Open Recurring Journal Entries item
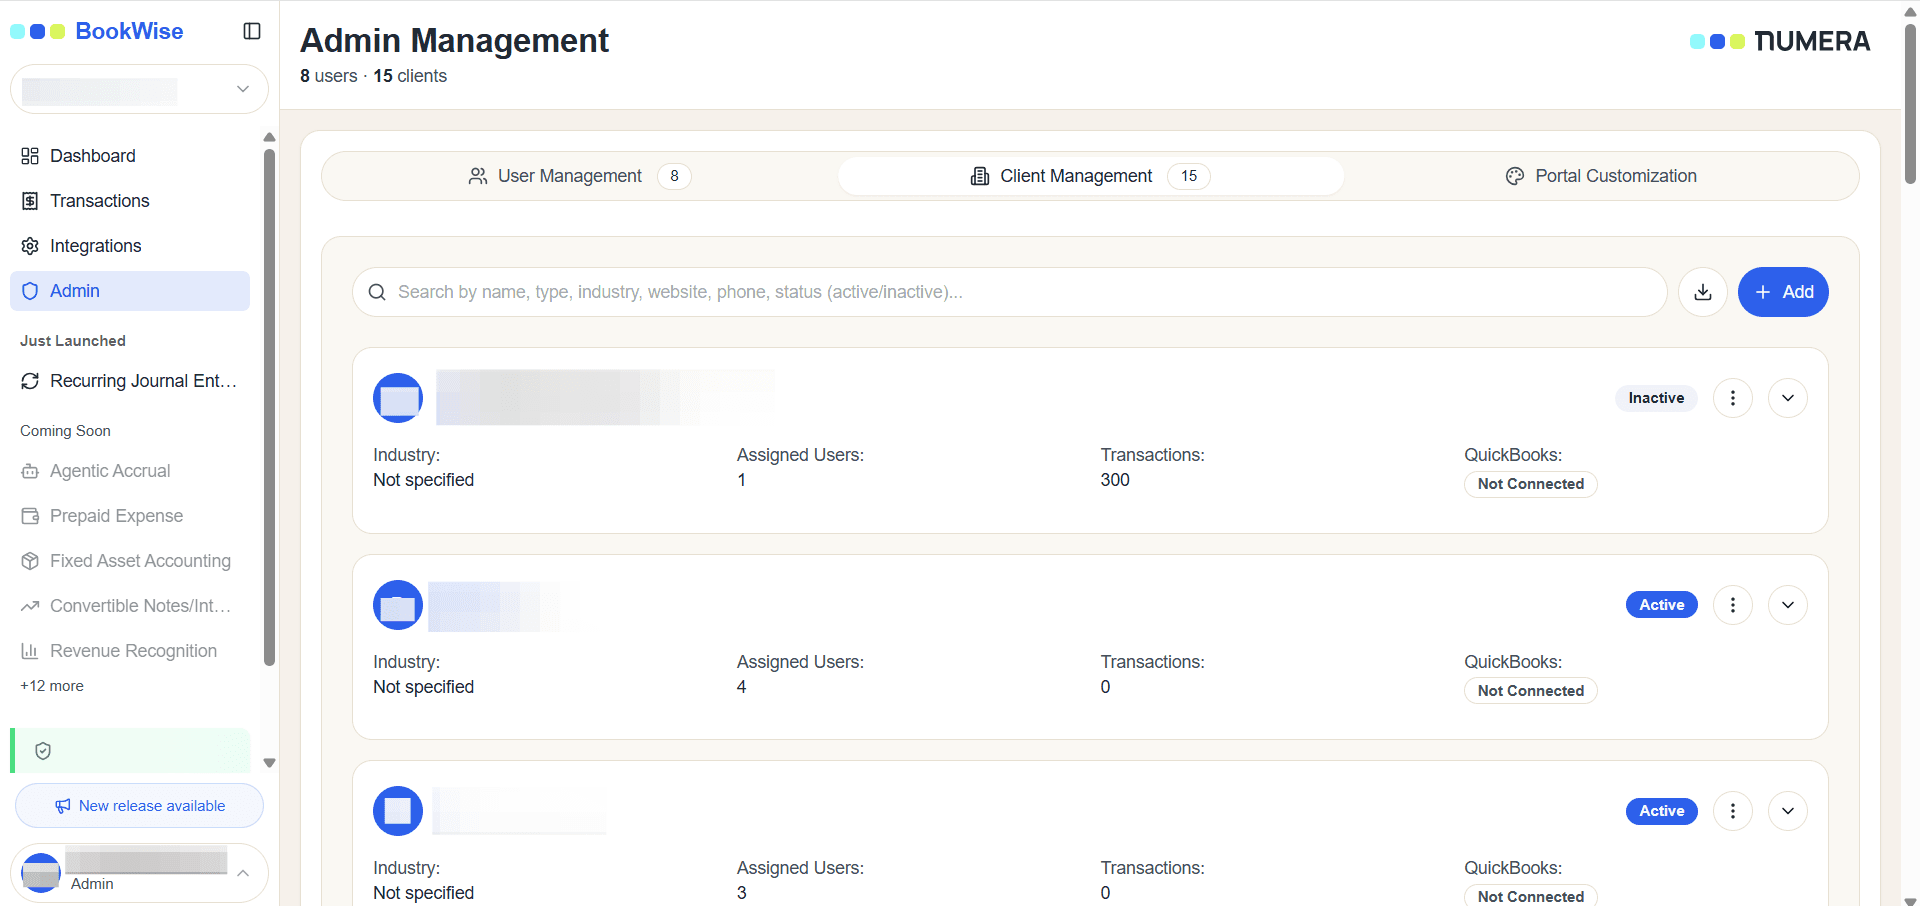This screenshot has width=1920, height=906. 130,381
